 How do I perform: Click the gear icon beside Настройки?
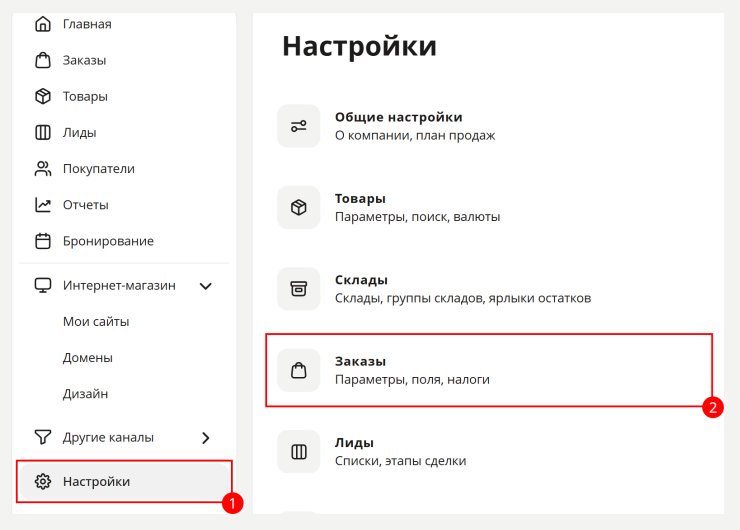[x=43, y=481]
